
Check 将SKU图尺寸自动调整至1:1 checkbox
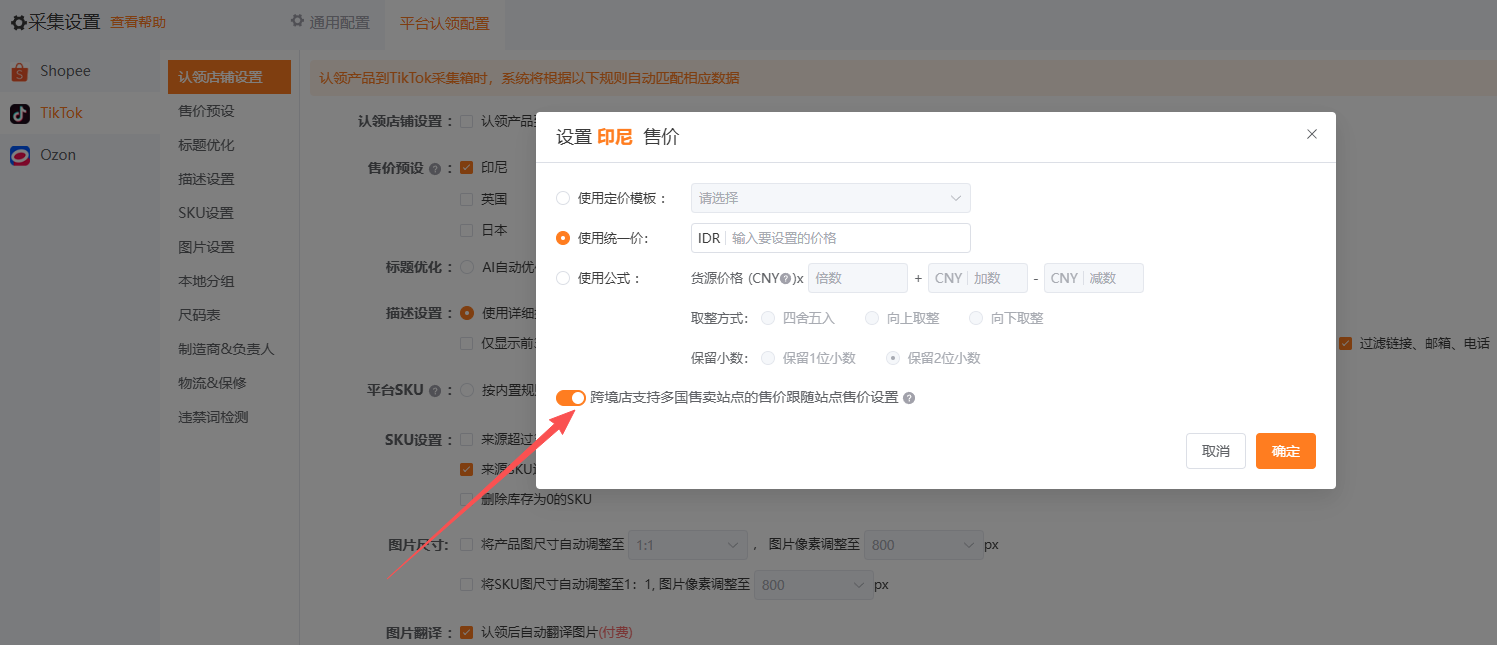coord(466,584)
